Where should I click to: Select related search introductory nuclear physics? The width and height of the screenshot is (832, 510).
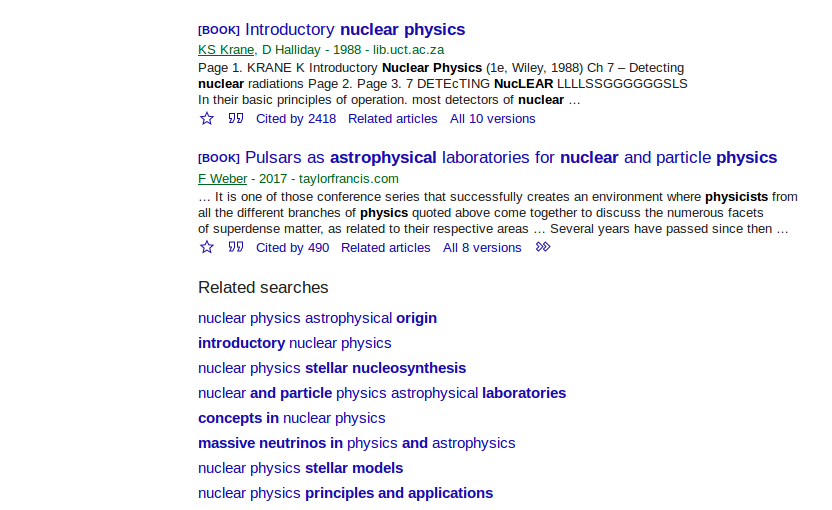294,343
